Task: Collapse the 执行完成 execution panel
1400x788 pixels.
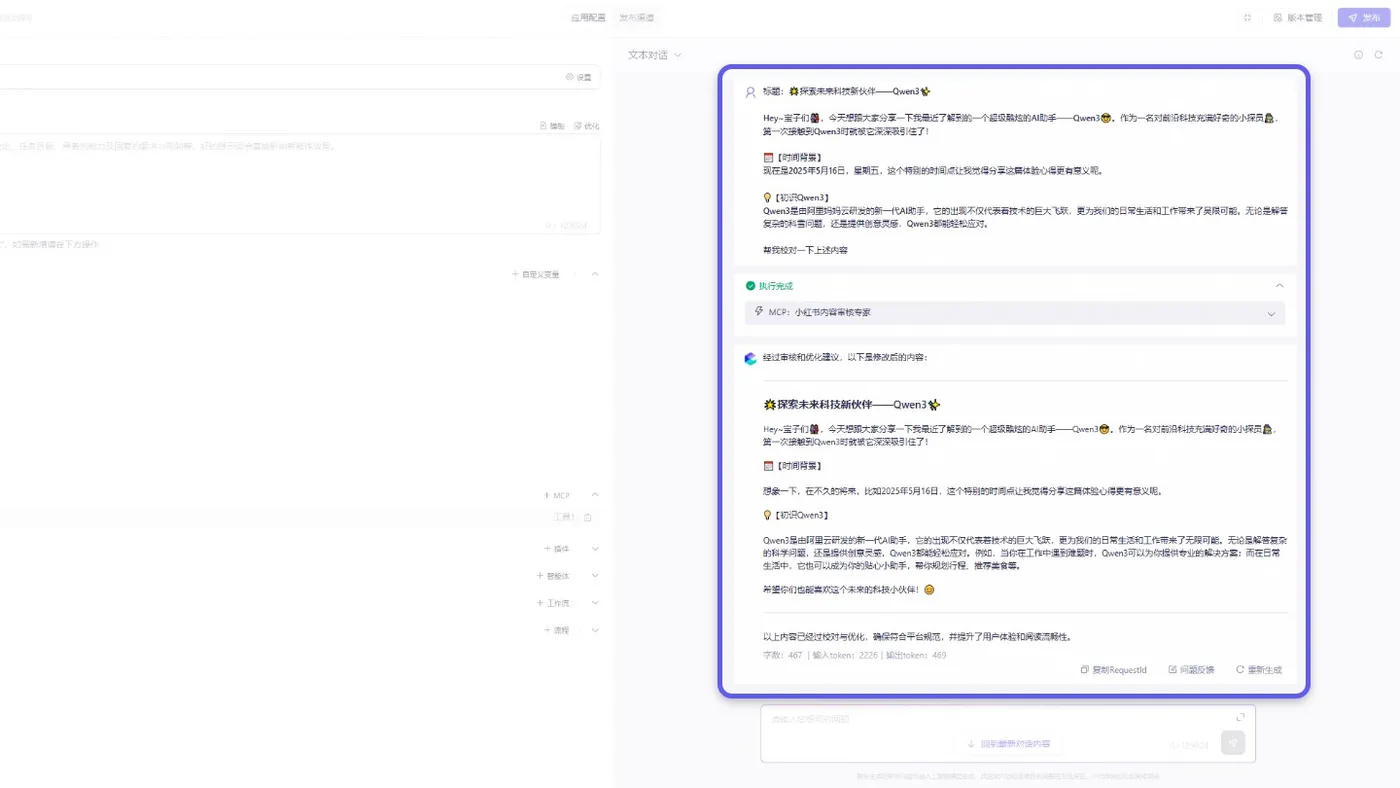Action: tap(1279, 286)
